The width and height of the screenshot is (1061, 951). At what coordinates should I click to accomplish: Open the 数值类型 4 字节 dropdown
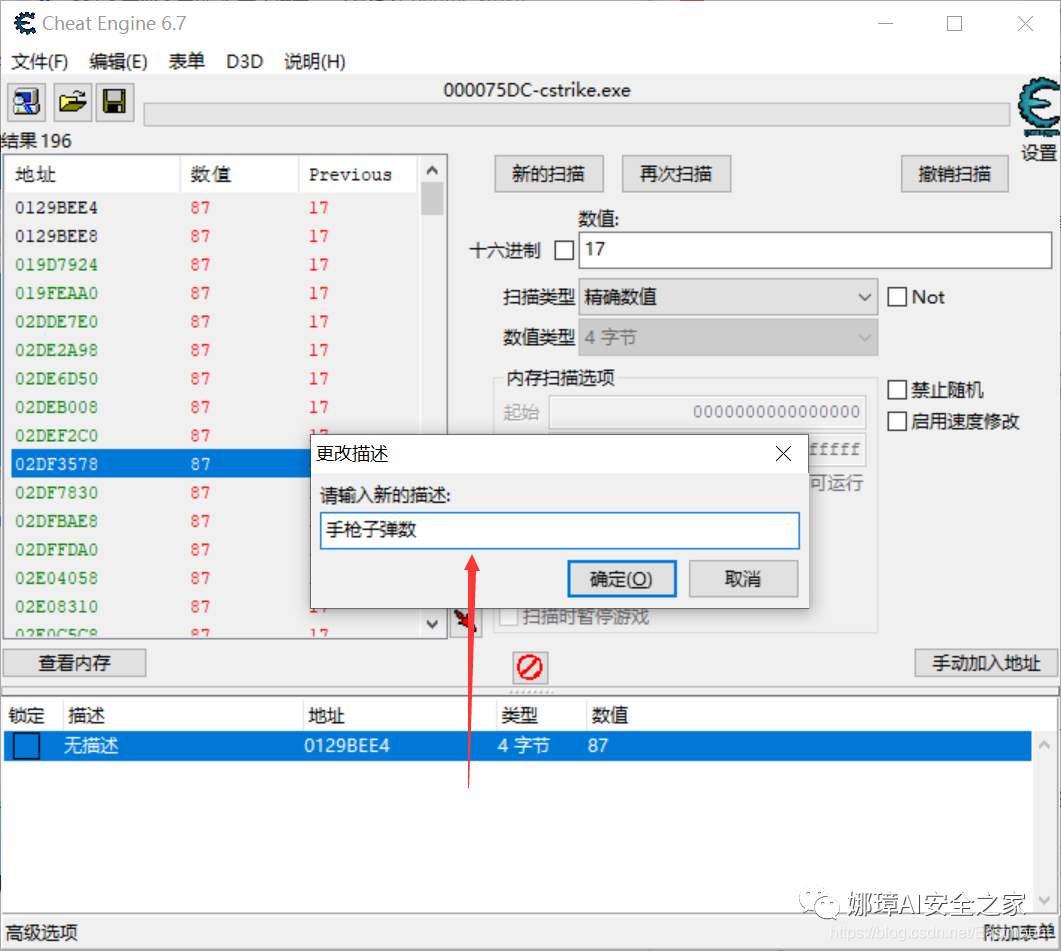tap(728, 337)
